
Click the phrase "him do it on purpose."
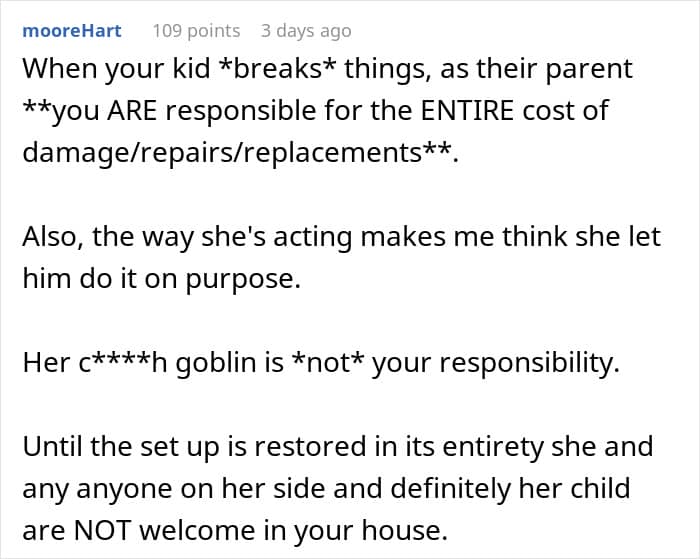[162, 279]
